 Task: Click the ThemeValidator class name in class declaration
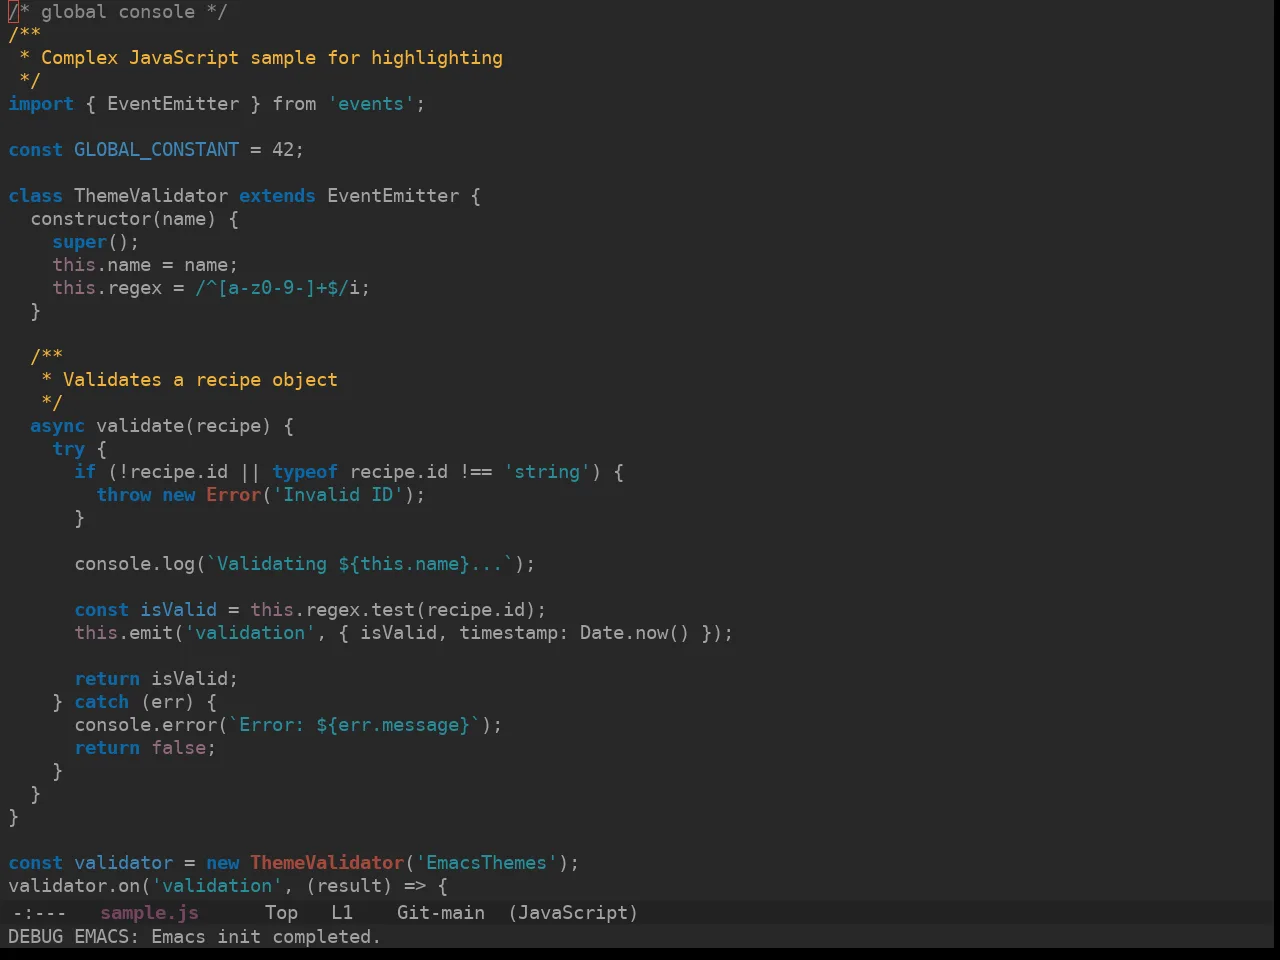click(x=151, y=196)
